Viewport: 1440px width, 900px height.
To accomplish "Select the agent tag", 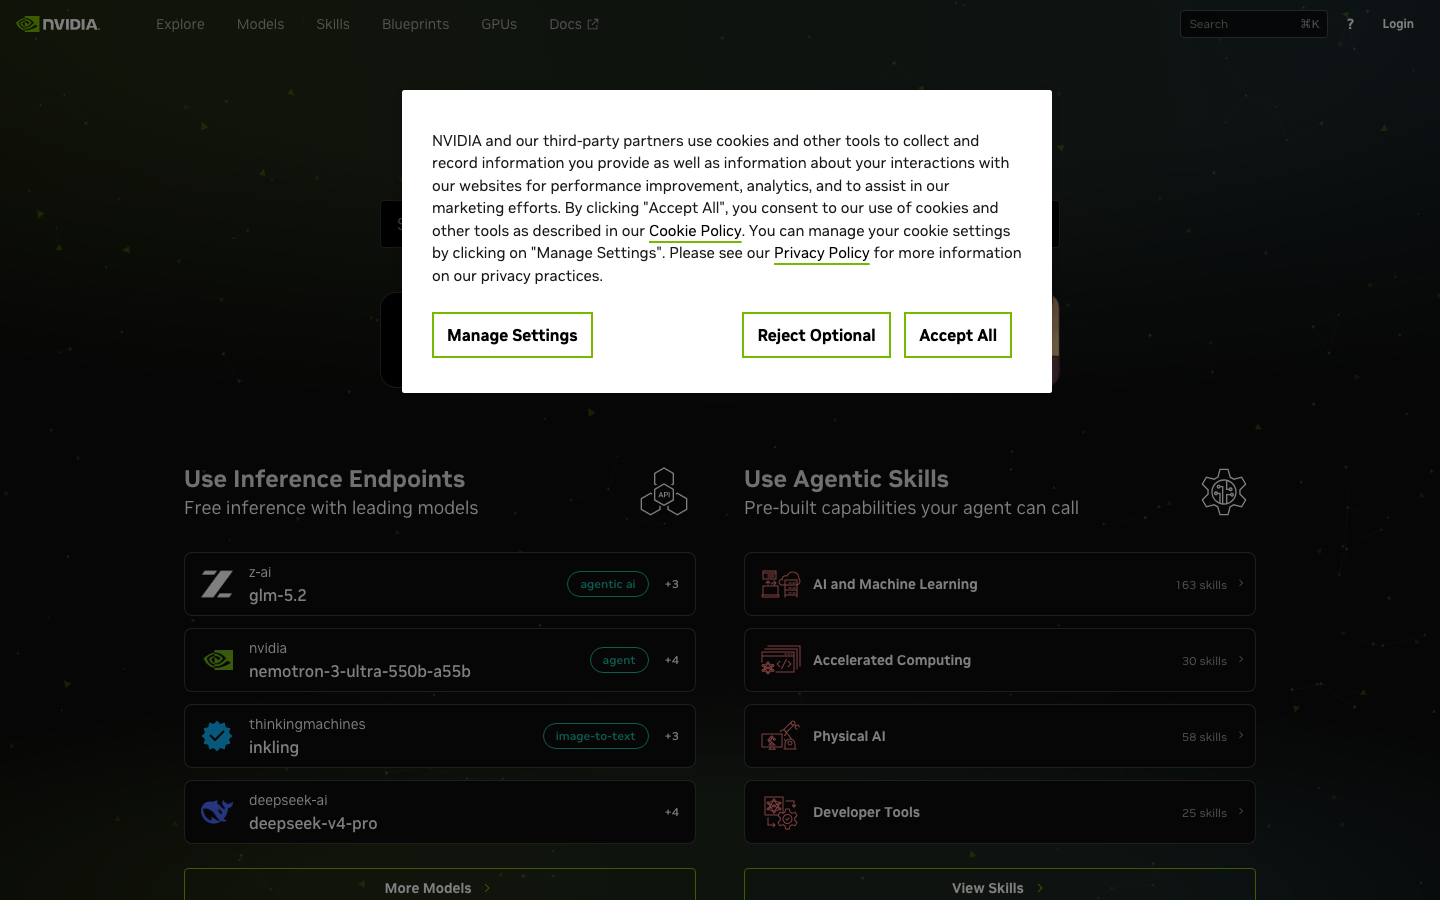I will click(619, 660).
